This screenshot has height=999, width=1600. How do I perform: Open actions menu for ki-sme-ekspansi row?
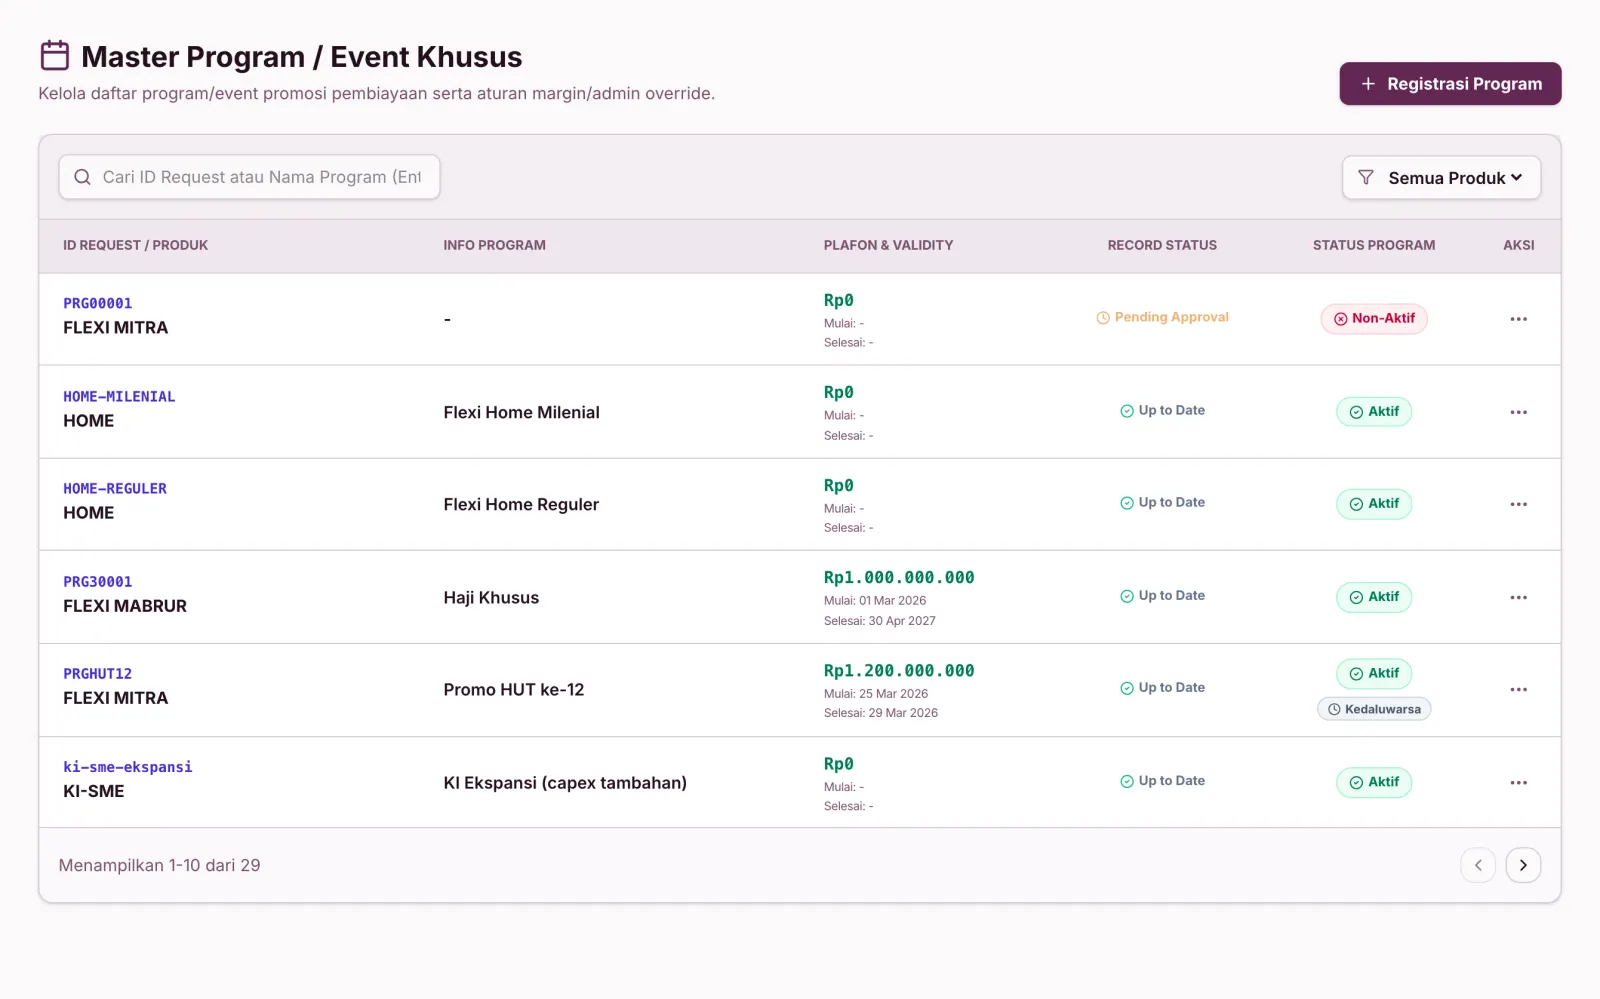[1518, 782]
